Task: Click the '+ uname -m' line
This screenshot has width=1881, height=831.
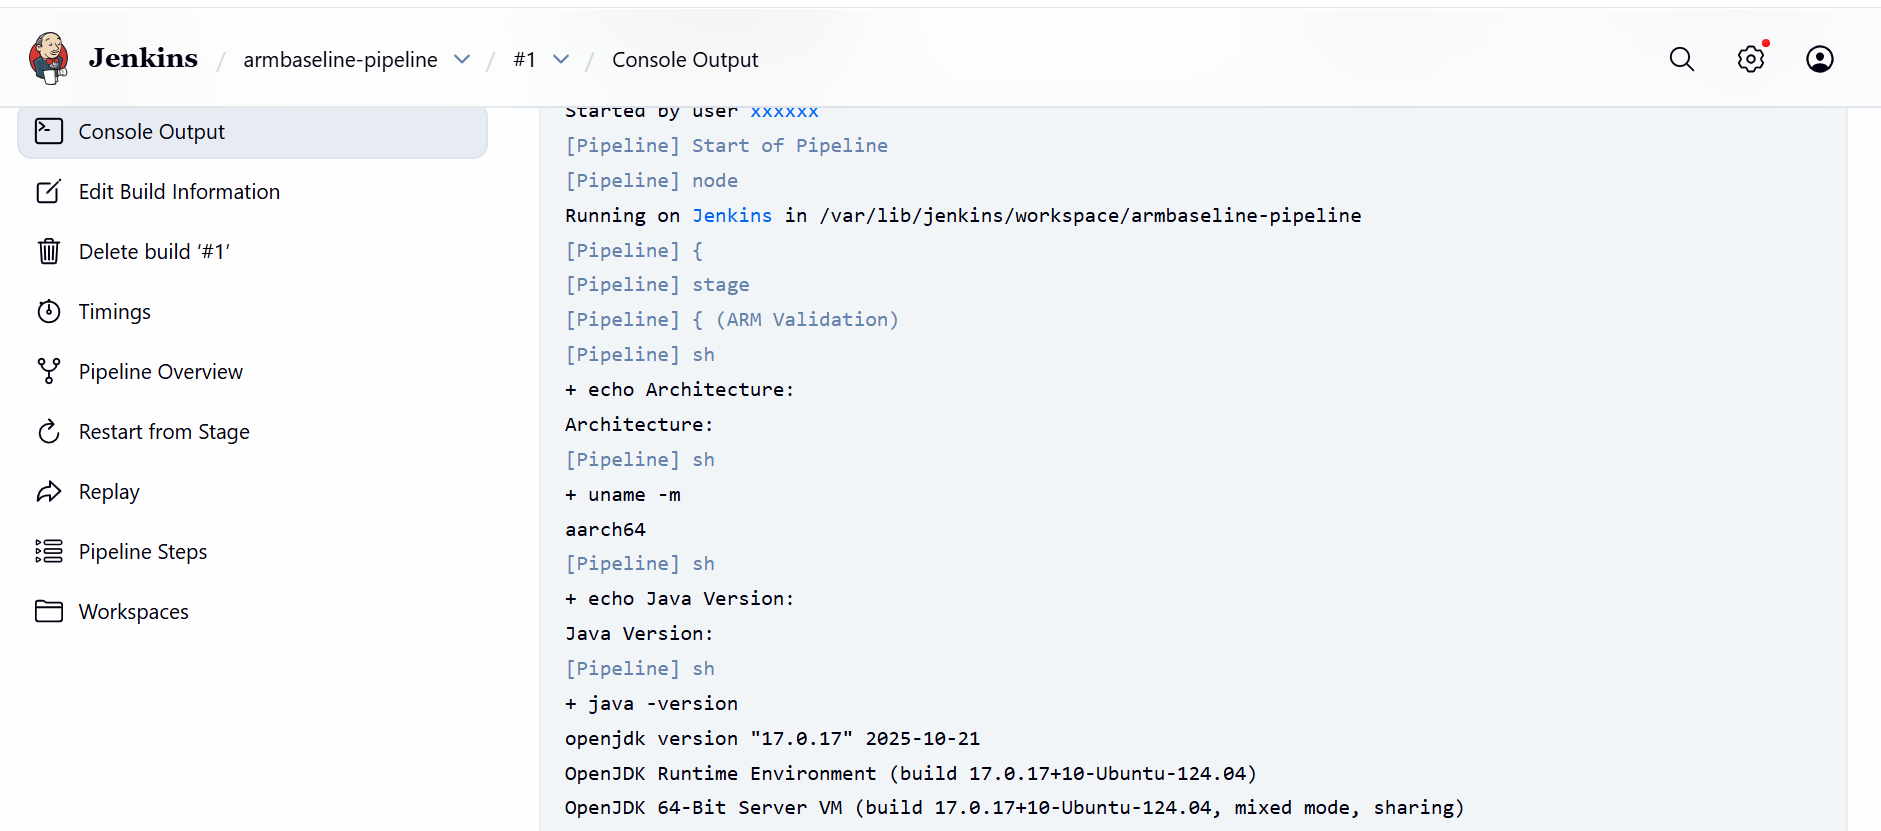Action: tap(623, 494)
